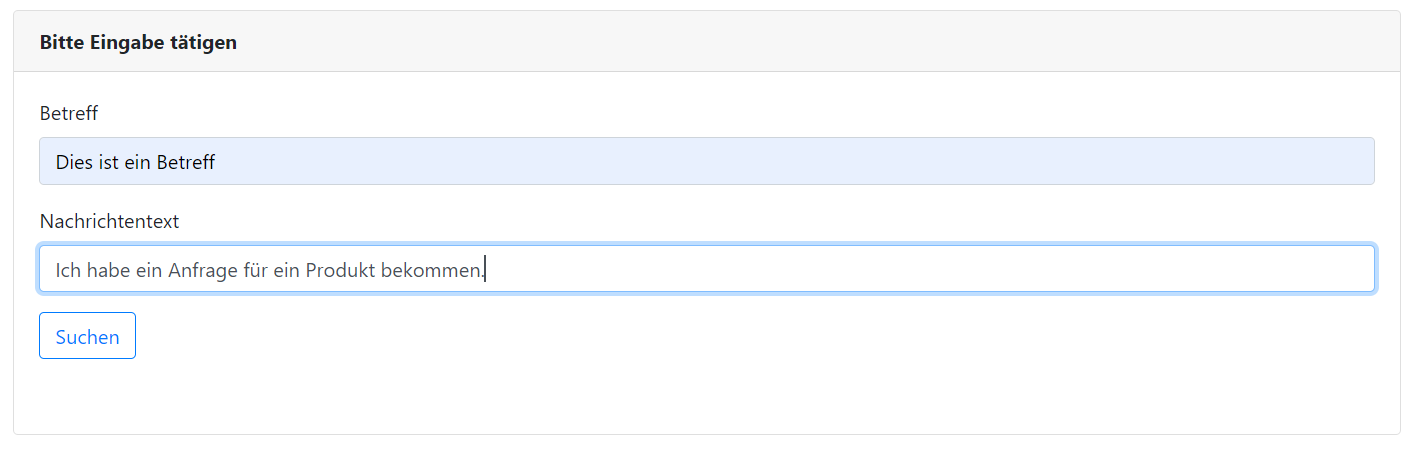Click the word "Produkt" in the message text
The height and width of the screenshot is (451, 1418).
point(340,270)
